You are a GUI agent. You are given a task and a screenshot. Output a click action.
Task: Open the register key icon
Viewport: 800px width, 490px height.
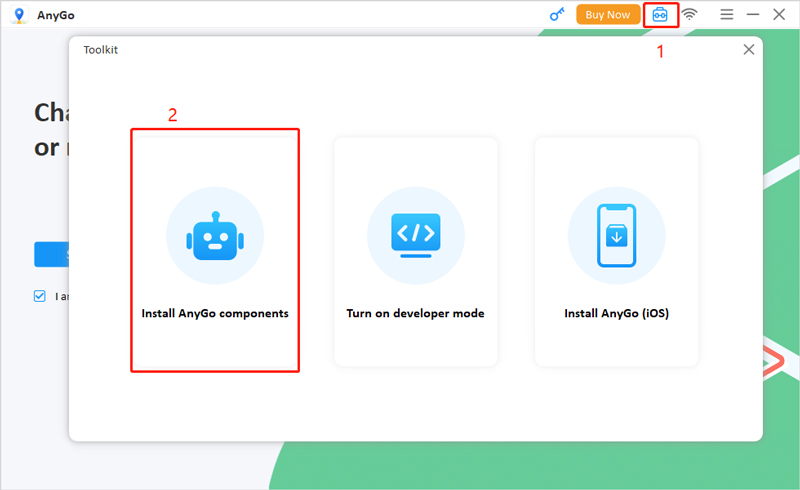pyautogui.click(x=557, y=15)
